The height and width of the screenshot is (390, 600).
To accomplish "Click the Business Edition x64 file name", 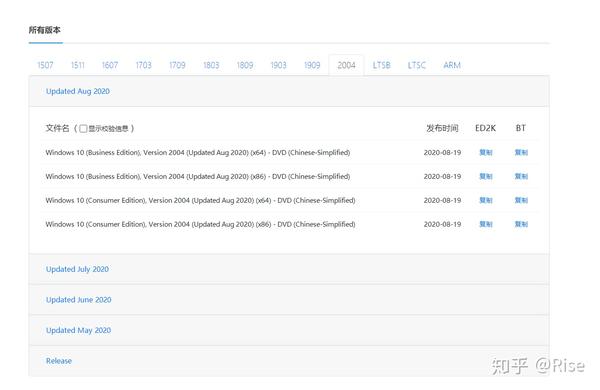I will coord(198,152).
